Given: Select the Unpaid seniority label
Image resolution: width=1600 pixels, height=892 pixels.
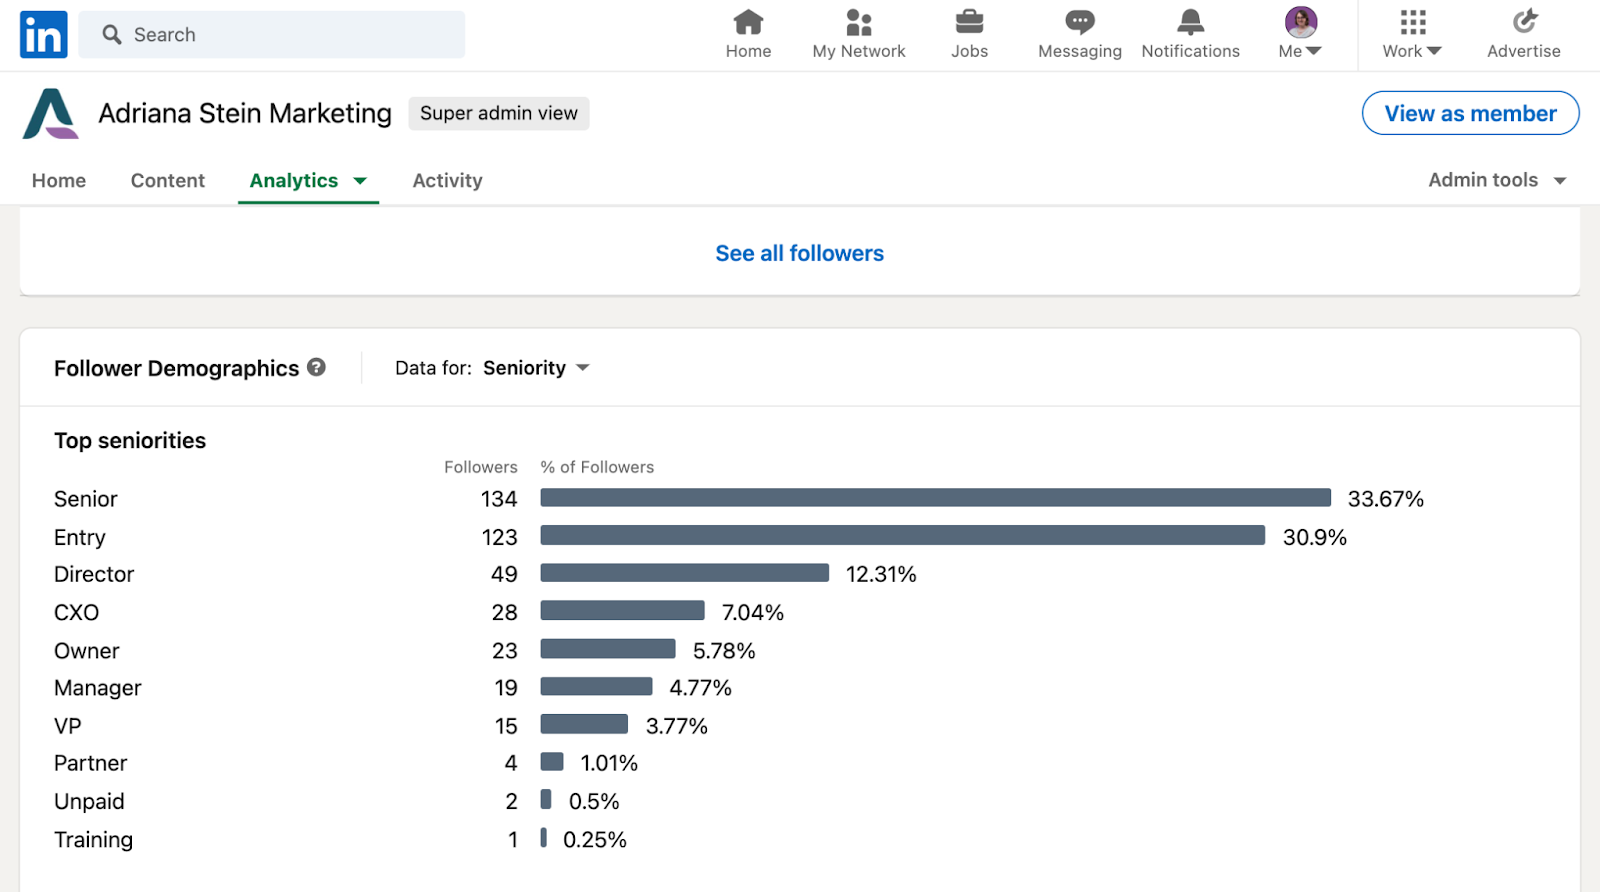Looking at the screenshot, I should [x=90, y=802].
